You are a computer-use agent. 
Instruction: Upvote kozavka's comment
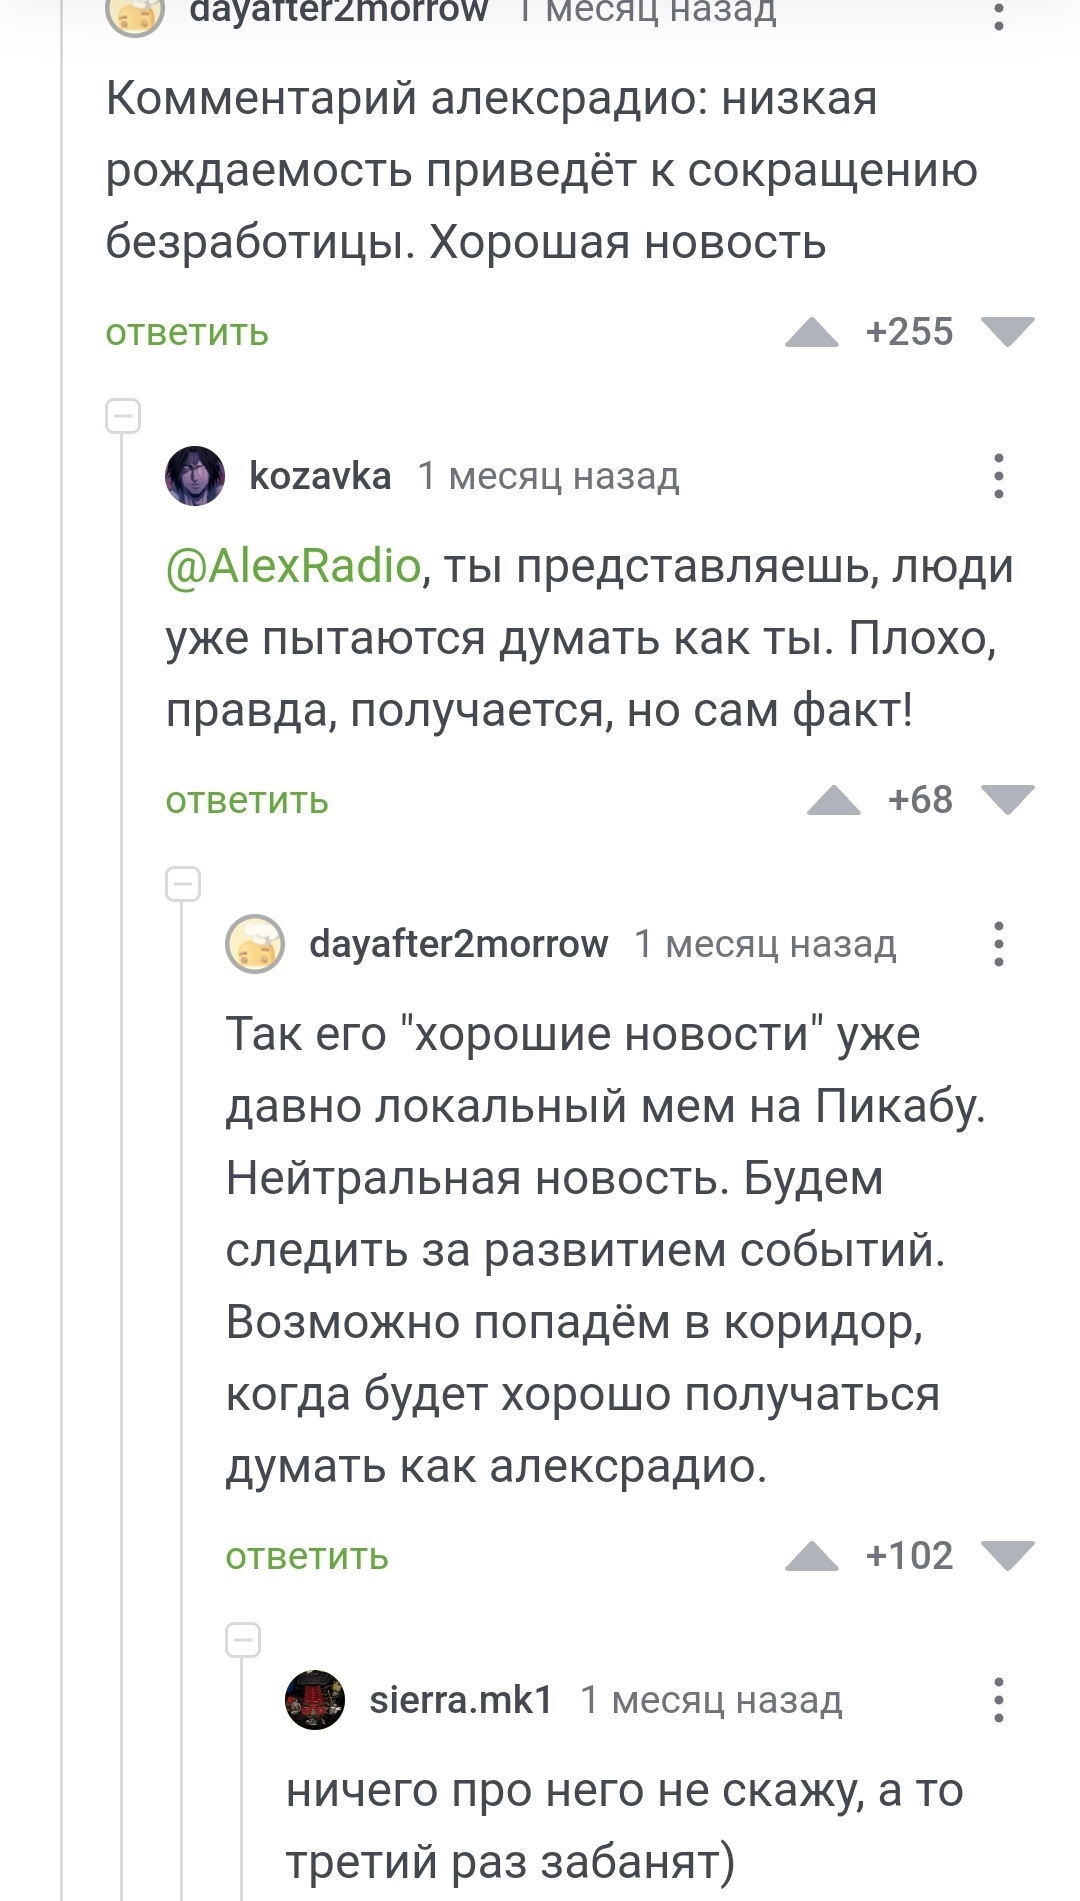point(833,800)
